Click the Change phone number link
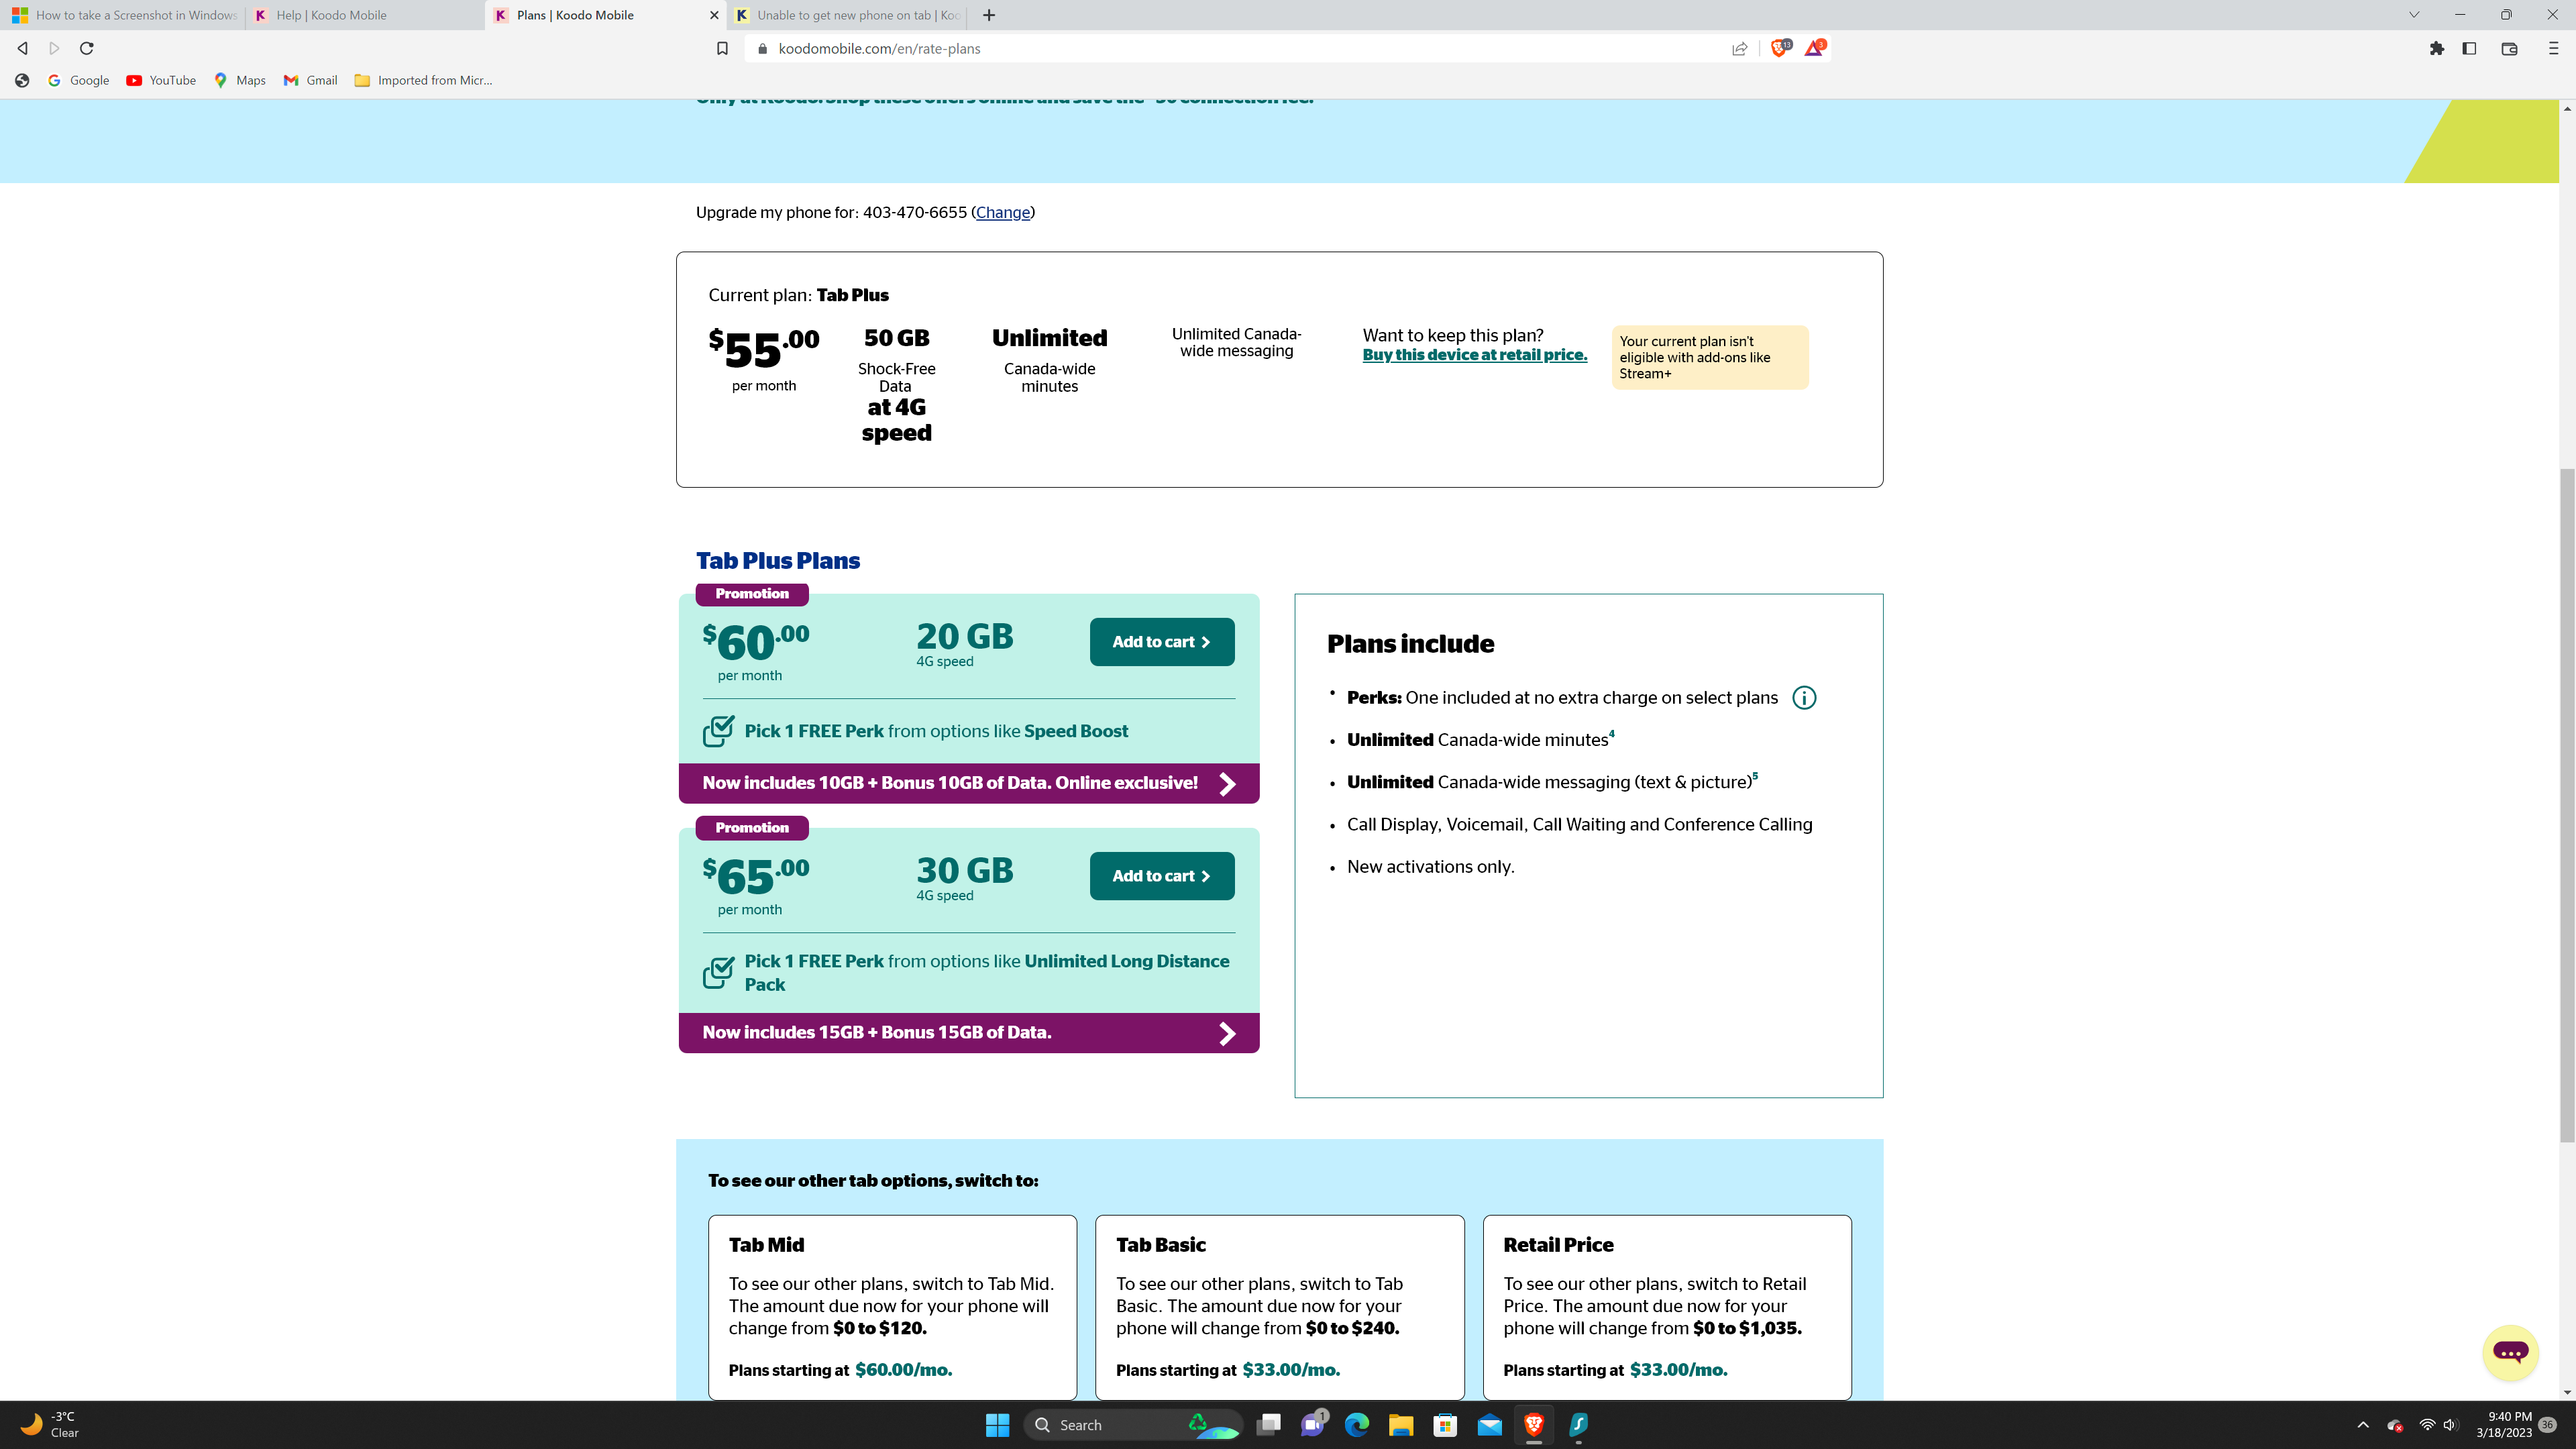Screen dimensions: 2576x1449 1002,212
